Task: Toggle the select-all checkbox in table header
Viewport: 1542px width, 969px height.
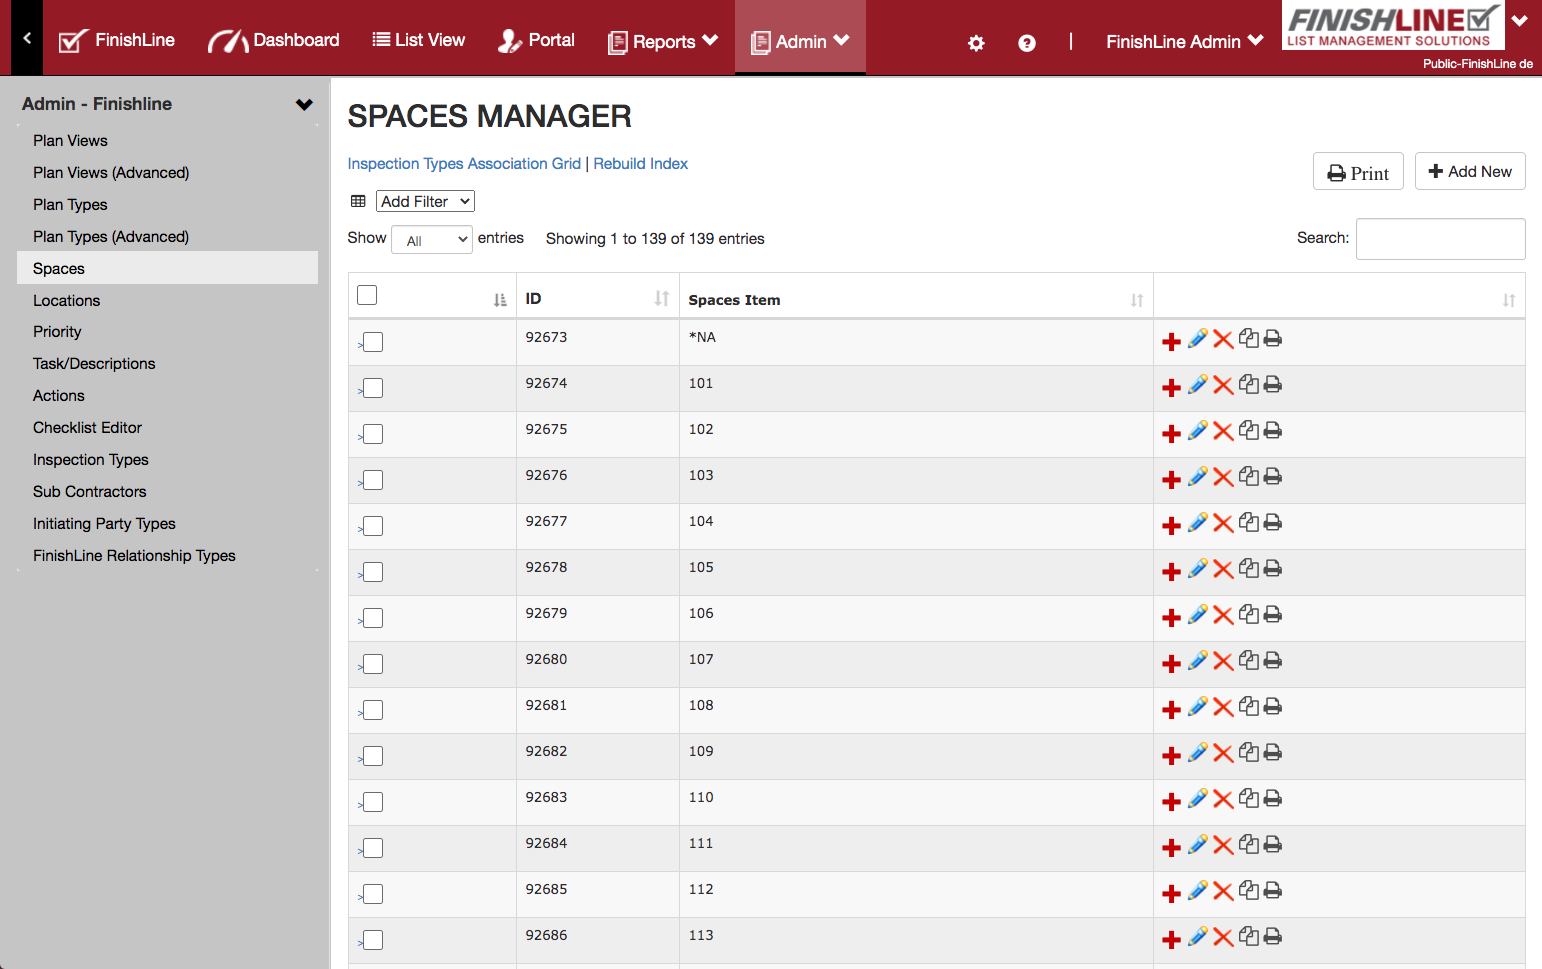Action: coord(367,295)
